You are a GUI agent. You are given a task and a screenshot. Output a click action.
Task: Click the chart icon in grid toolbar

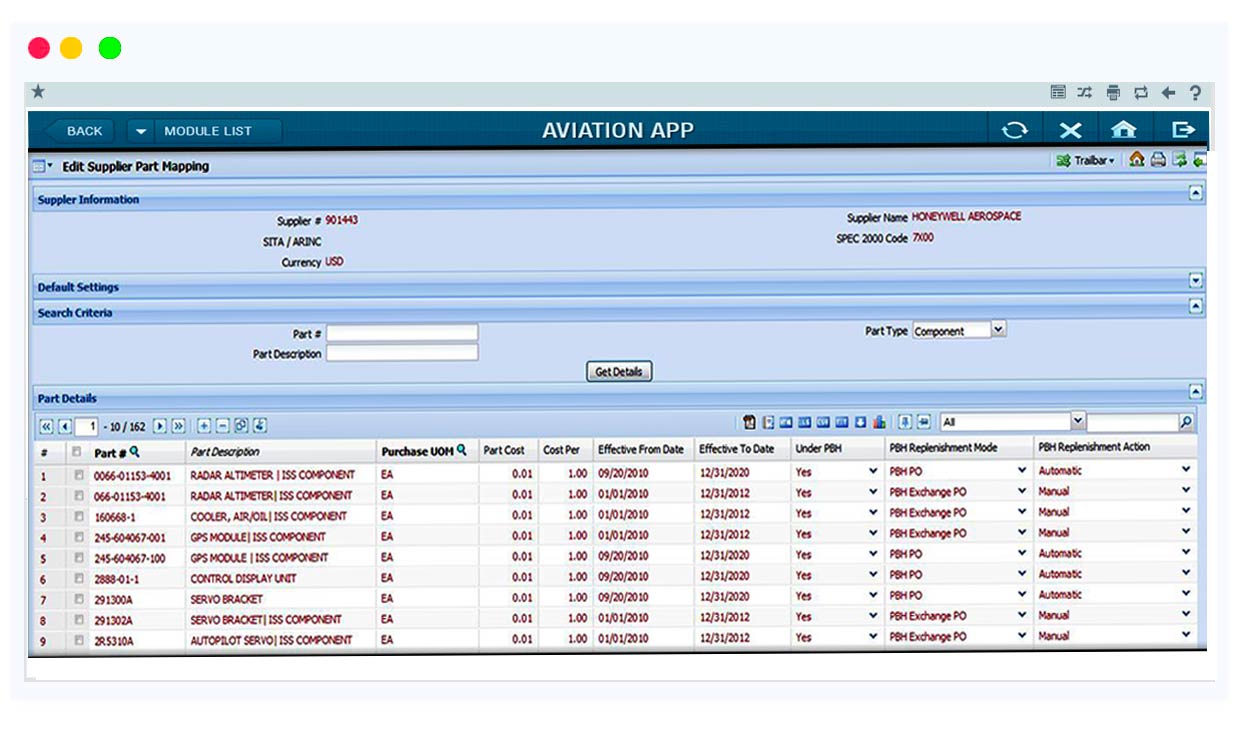pos(880,422)
